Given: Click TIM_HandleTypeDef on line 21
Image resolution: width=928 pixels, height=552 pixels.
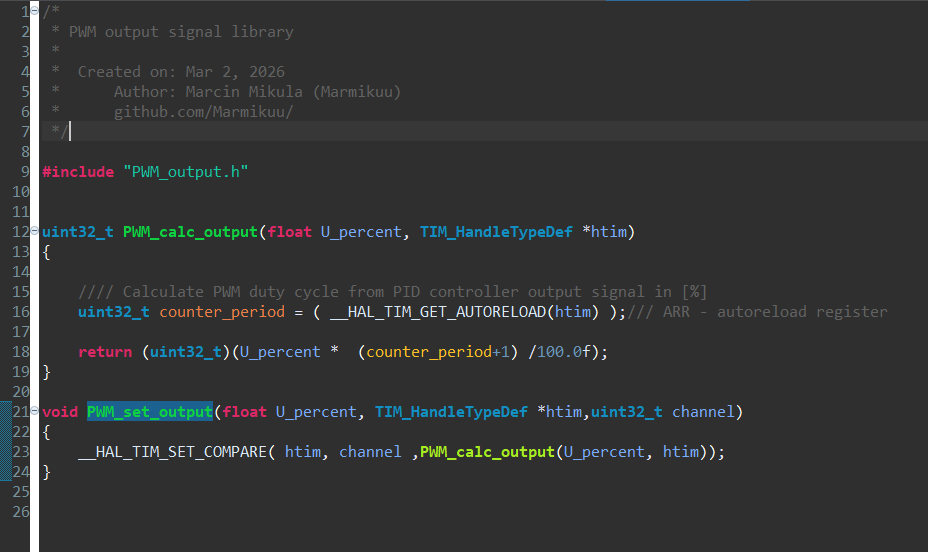Looking at the screenshot, I should [x=451, y=412].
